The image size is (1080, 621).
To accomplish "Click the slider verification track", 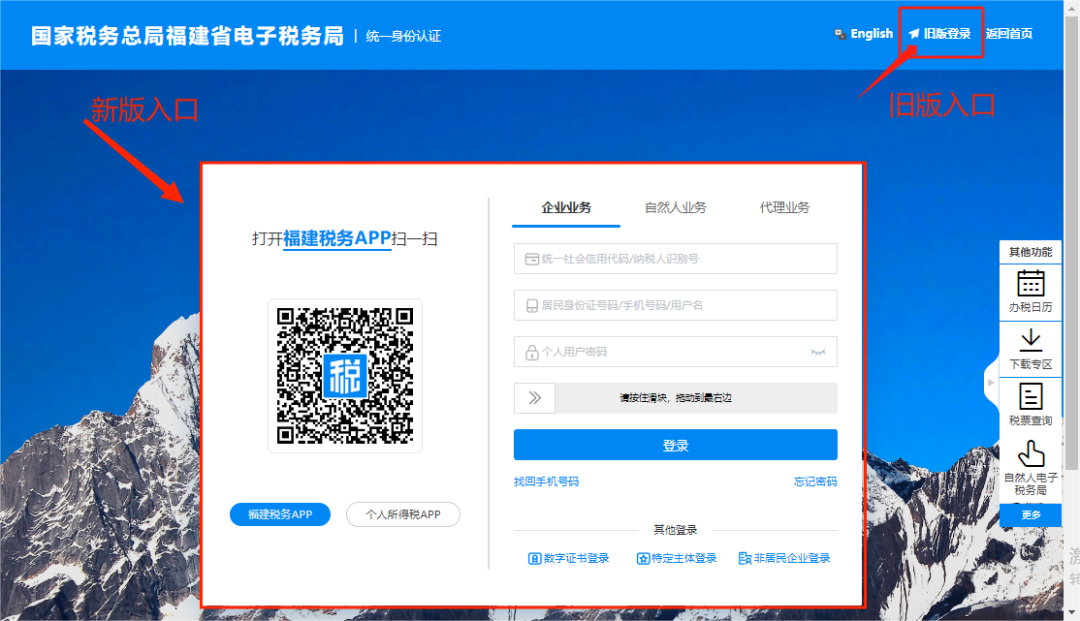I will click(676, 398).
